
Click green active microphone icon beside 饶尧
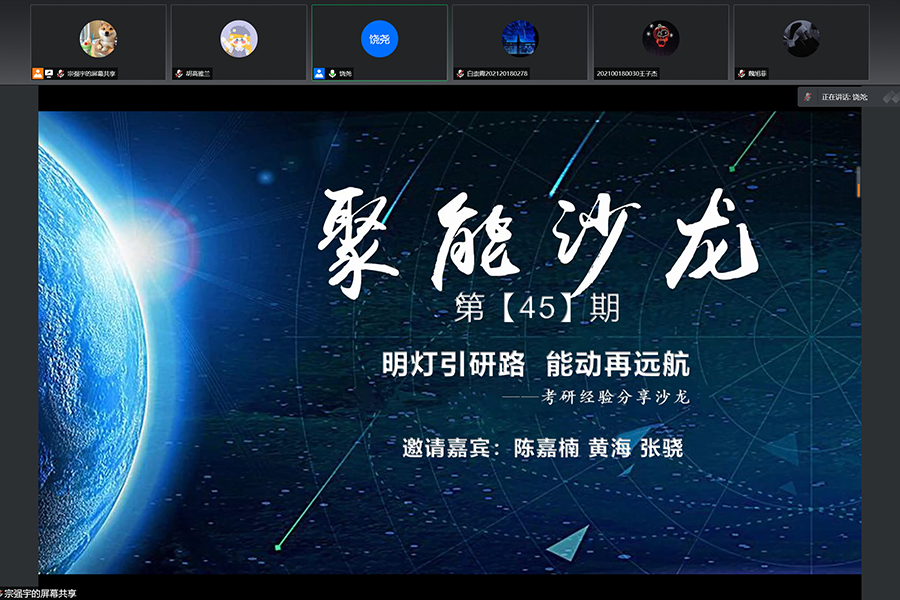point(331,73)
